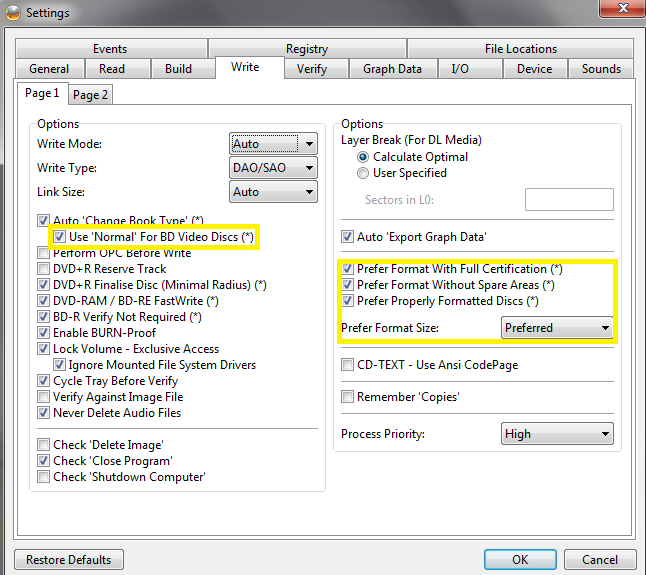Close the Settings dialog window
Image resolution: width=646 pixels, height=575 pixels.
tap(623, 8)
